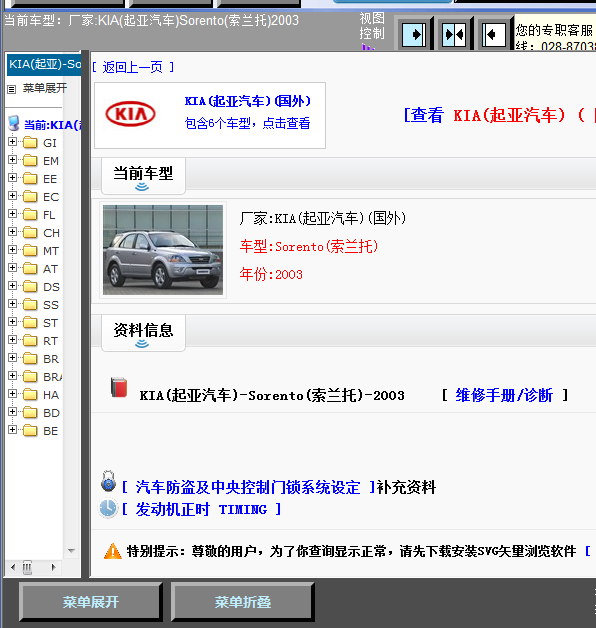
Task: Expand the BD tree node
Action: (12, 412)
